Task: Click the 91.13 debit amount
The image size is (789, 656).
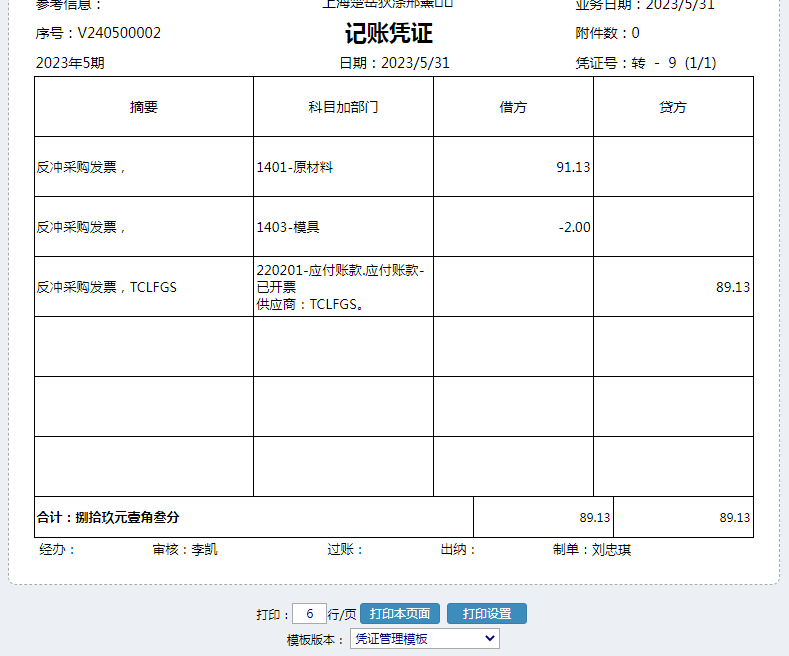Action: (573, 167)
